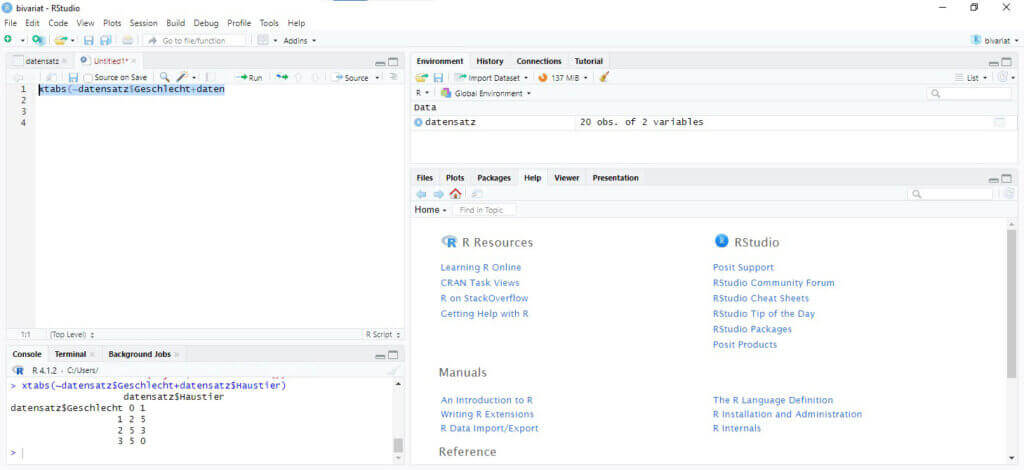
Task: Switch to the History tab
Action: (x=490, y=61)
